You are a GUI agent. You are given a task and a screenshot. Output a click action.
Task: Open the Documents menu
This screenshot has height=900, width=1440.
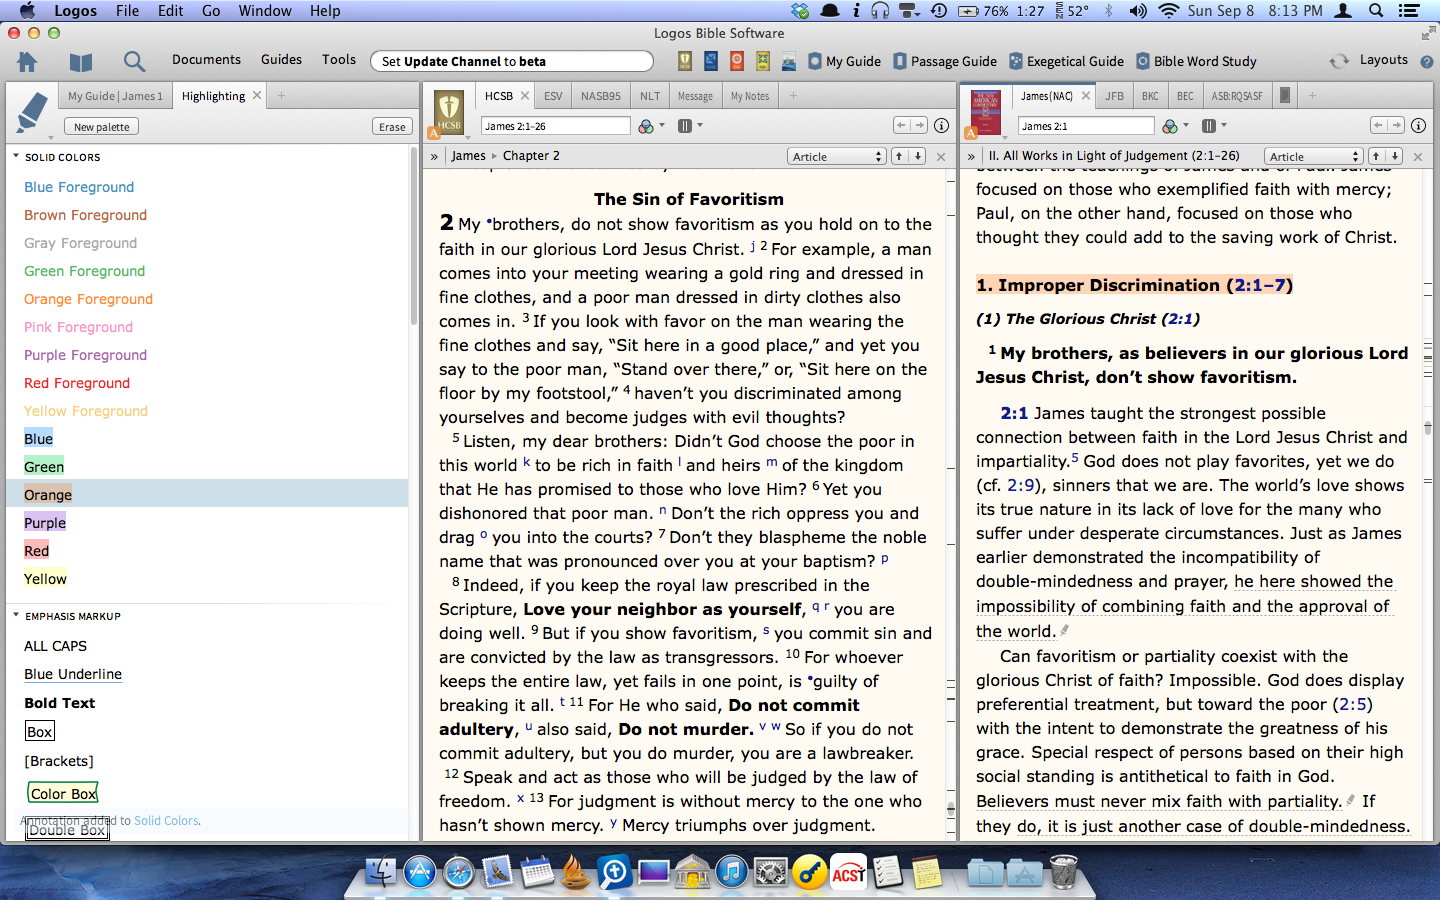[x=206, y=60]
